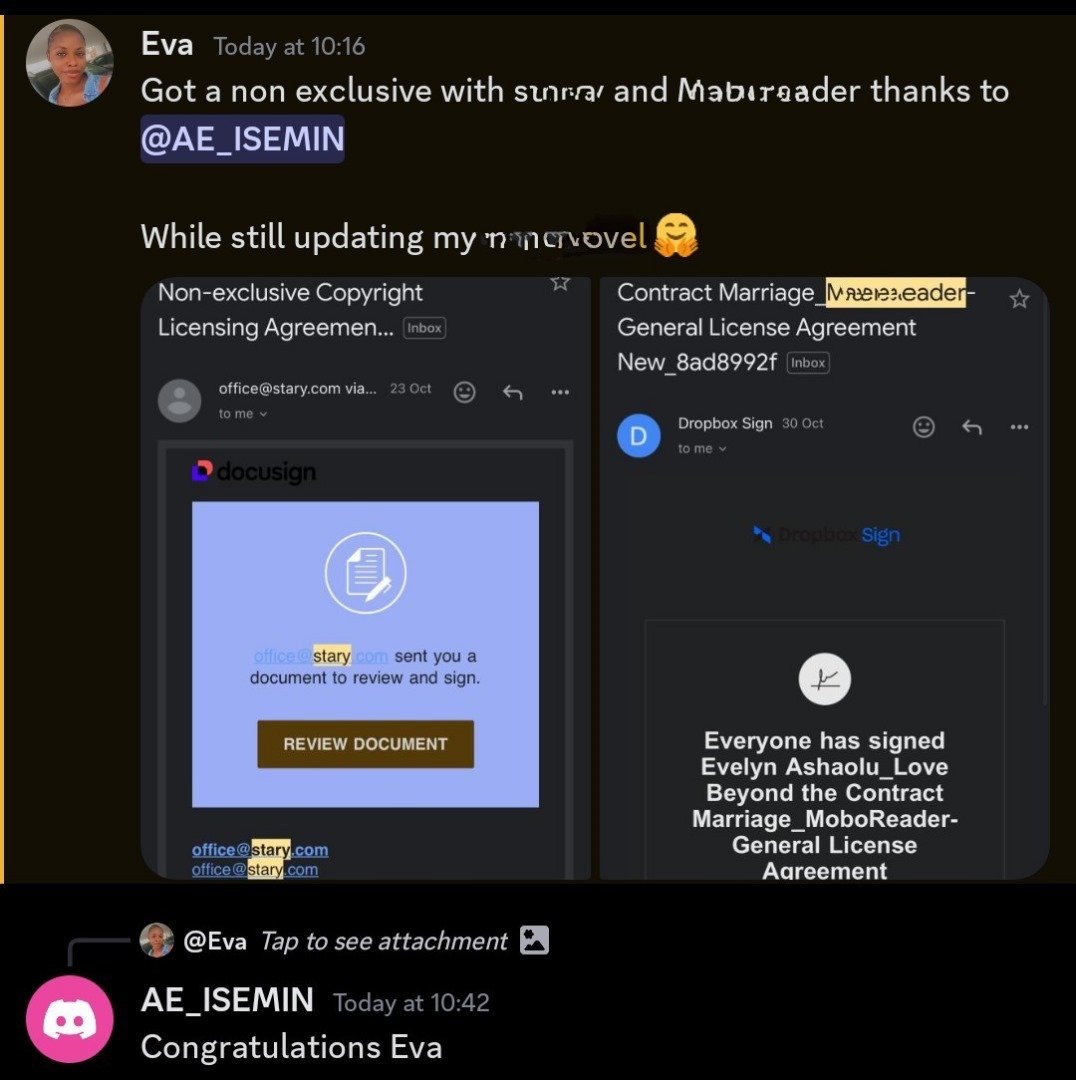Star the Contract Marriage email
Screen dimensions: 1076x1080
click(1019, 299)
